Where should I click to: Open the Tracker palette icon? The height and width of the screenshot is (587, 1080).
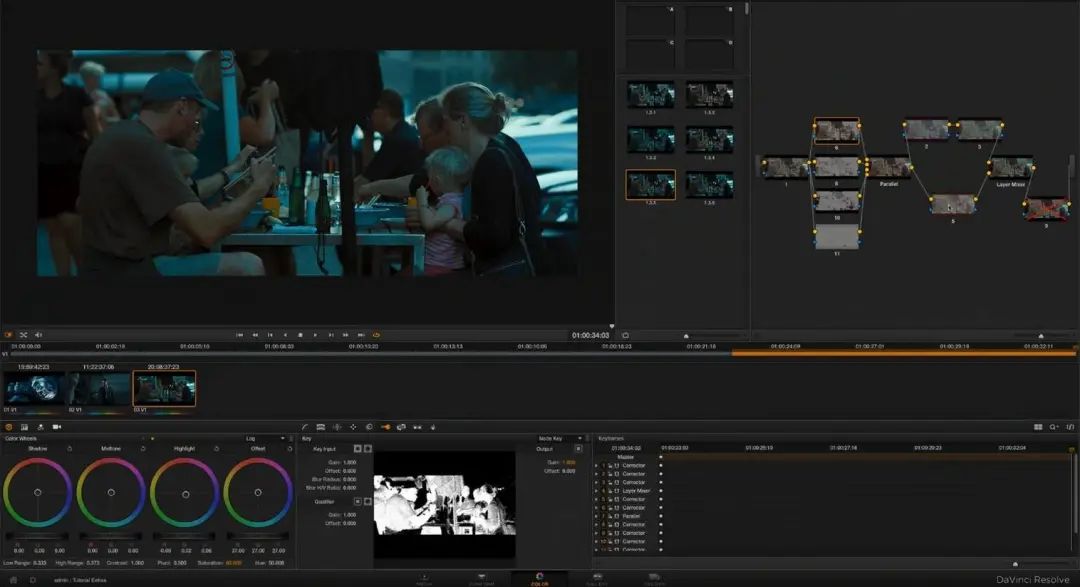coord(353,427)
